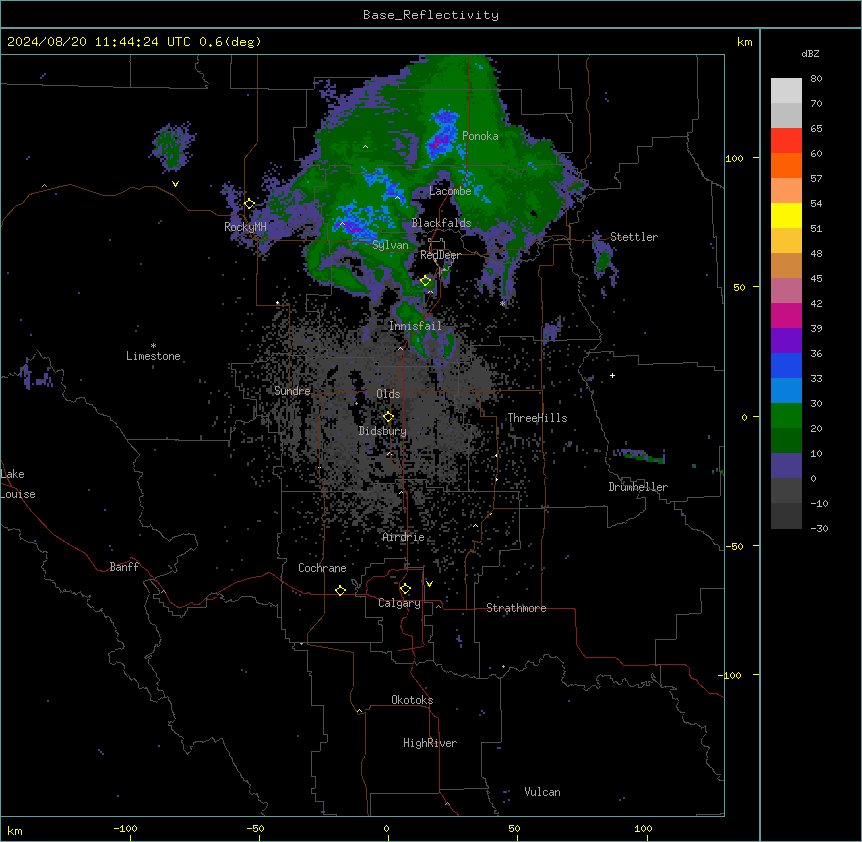Click the magenta swatch between 42 and 39
862x842 pixels.
tap(786, 315)
